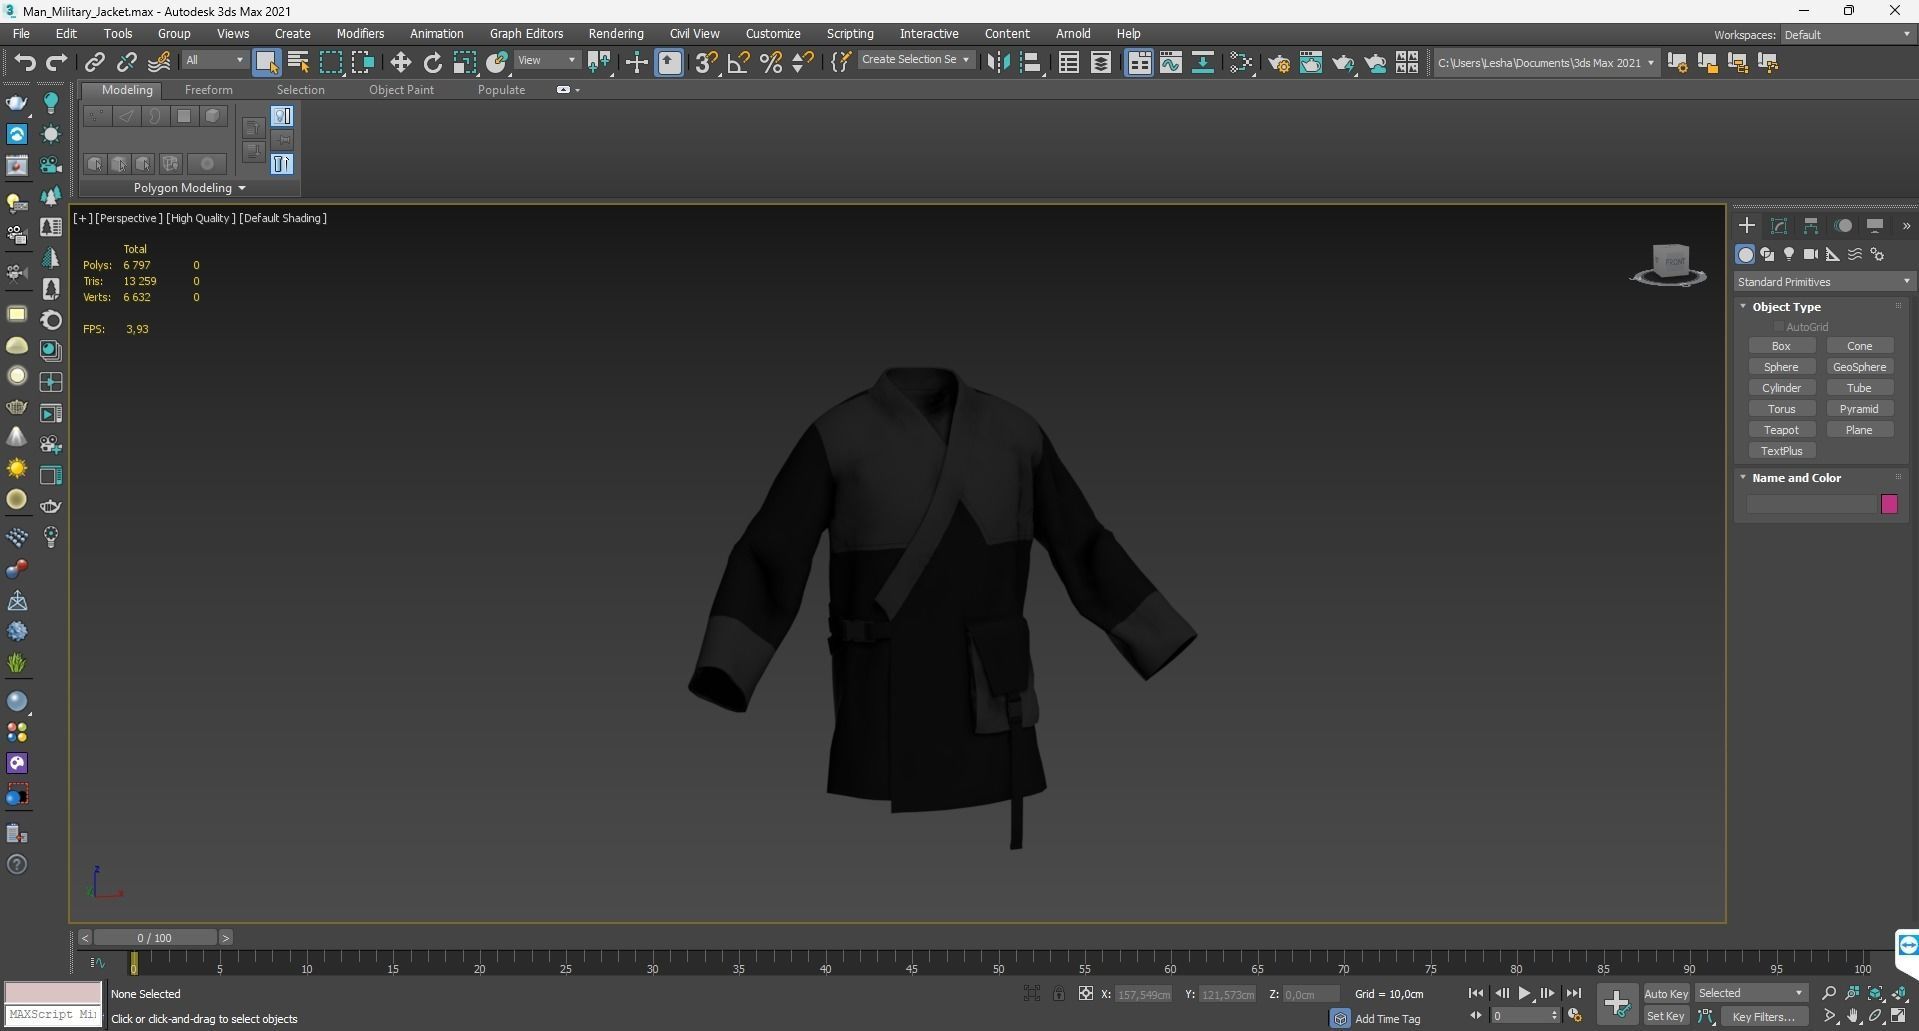Click the Mirror tool icon

click(998, 63)
